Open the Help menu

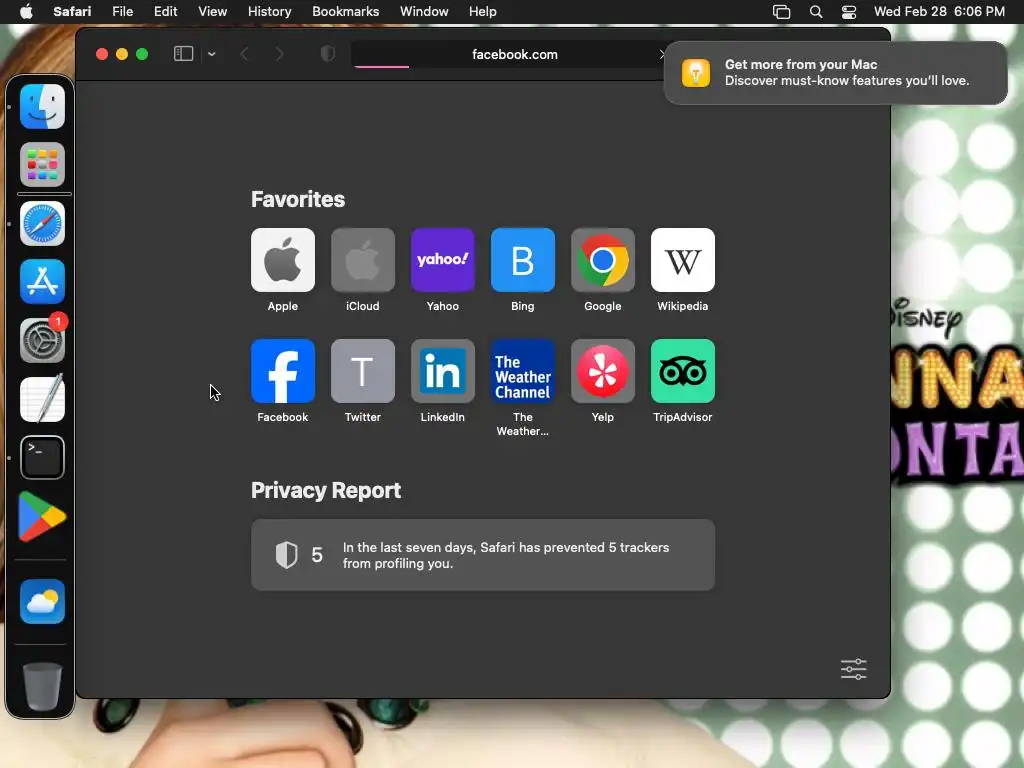[x=483, y=12]
